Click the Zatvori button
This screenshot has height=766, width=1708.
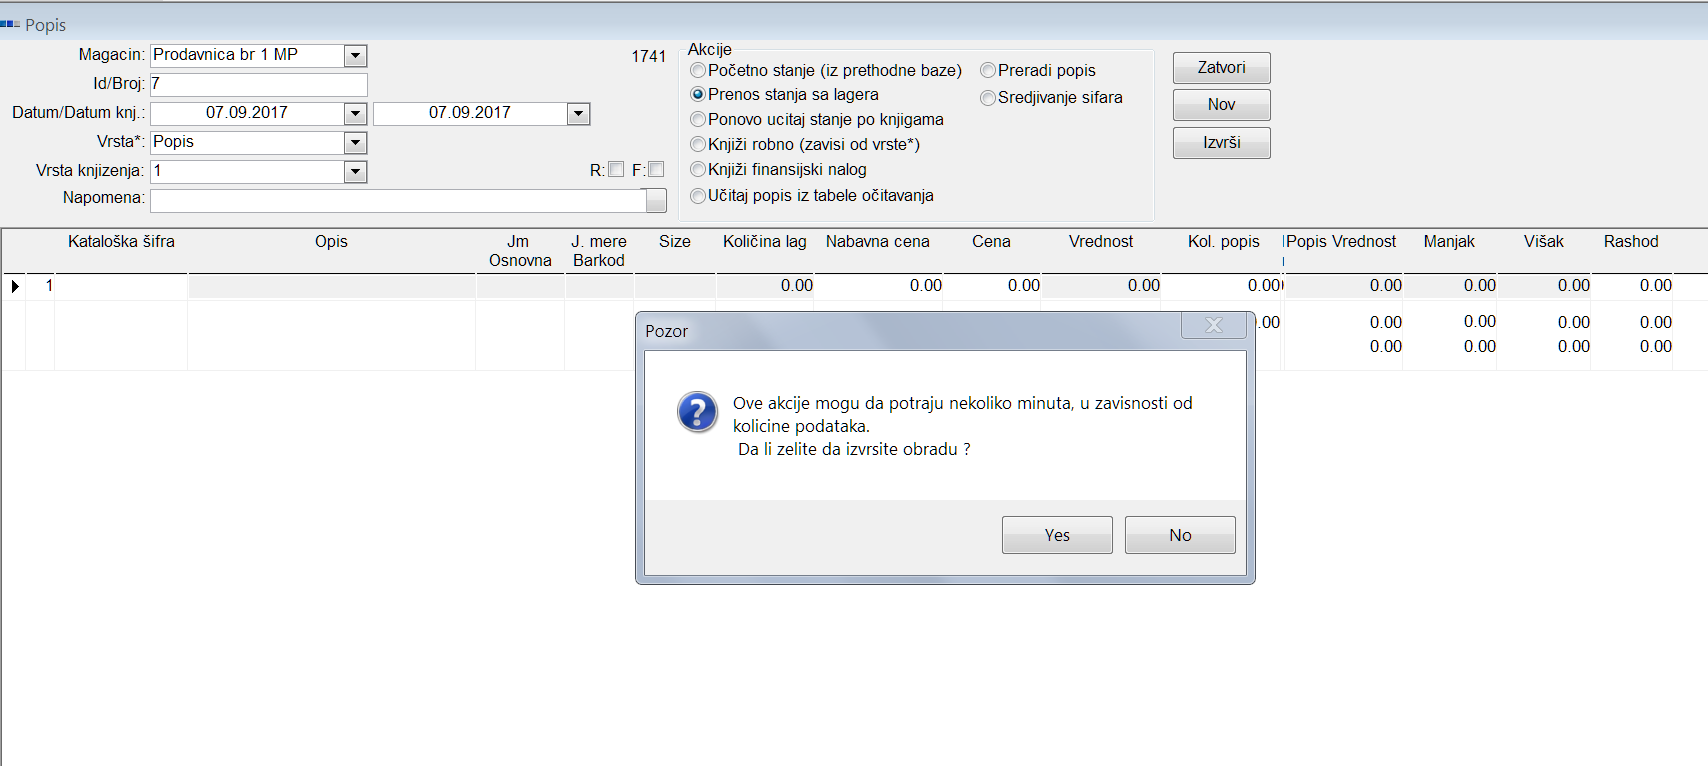(1221, 68)
